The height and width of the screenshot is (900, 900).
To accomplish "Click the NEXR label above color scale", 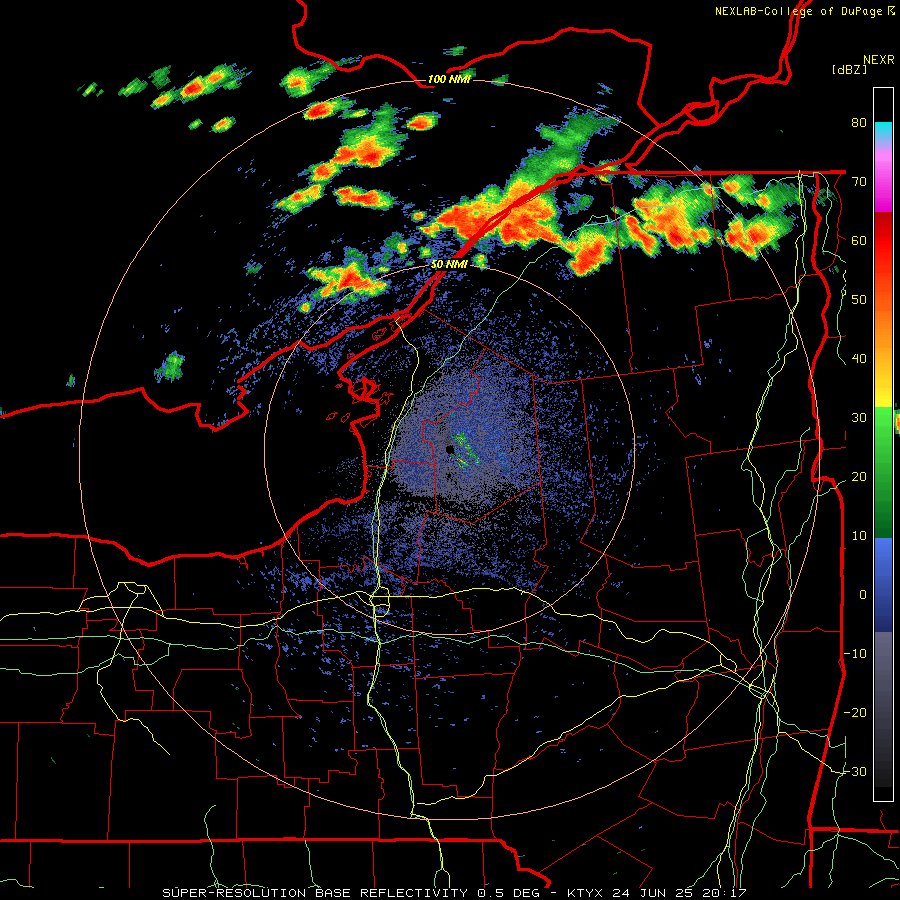I will 878,60.
